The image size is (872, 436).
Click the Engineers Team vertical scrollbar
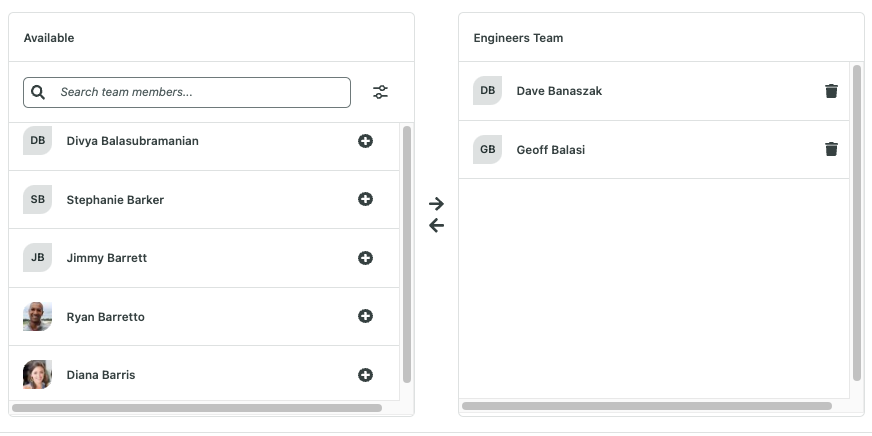(x=857, y=223)
